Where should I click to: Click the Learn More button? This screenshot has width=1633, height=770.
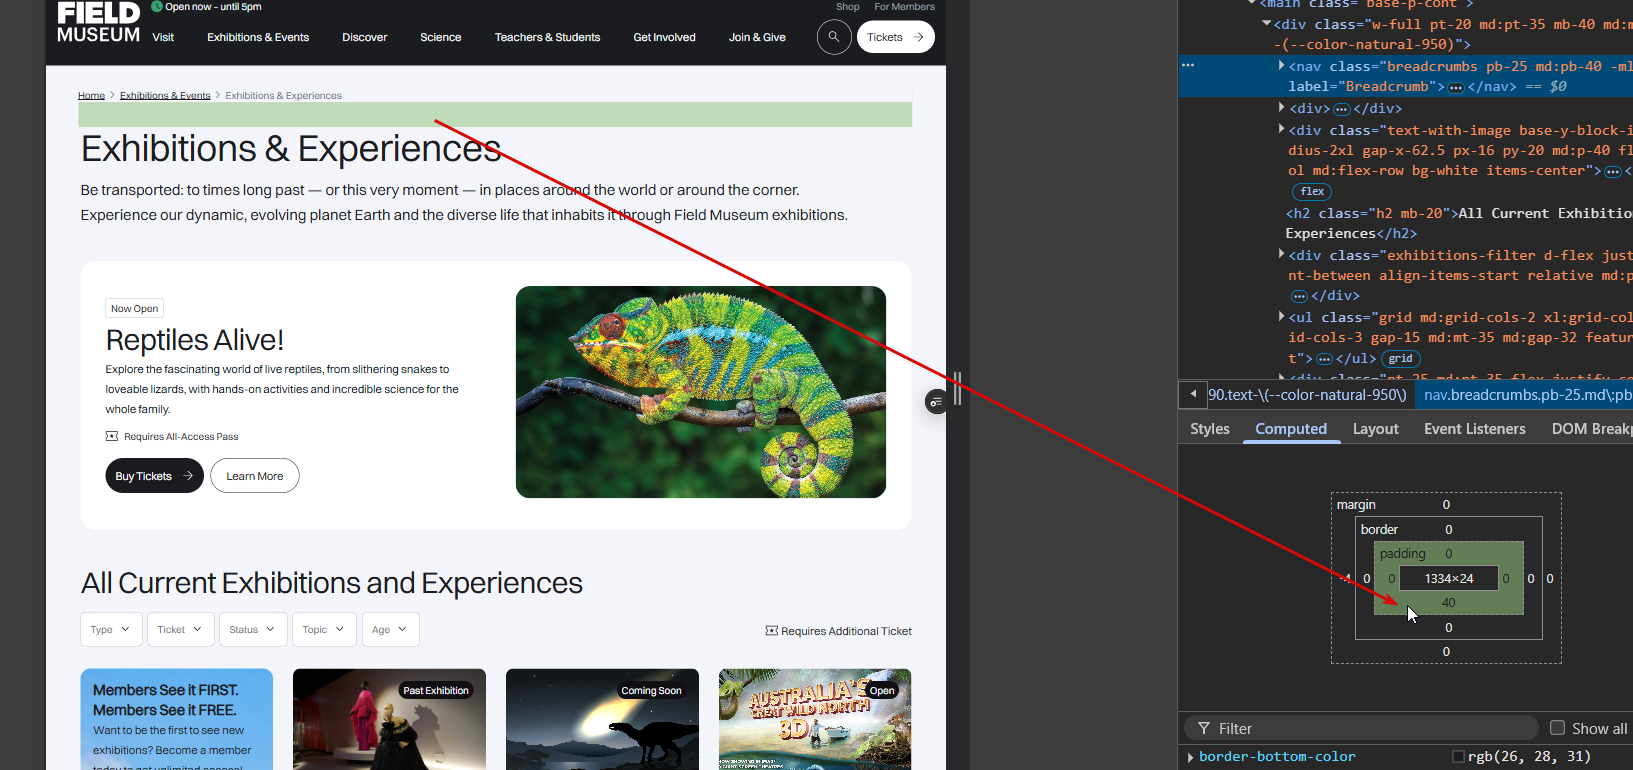pos(255,476)
